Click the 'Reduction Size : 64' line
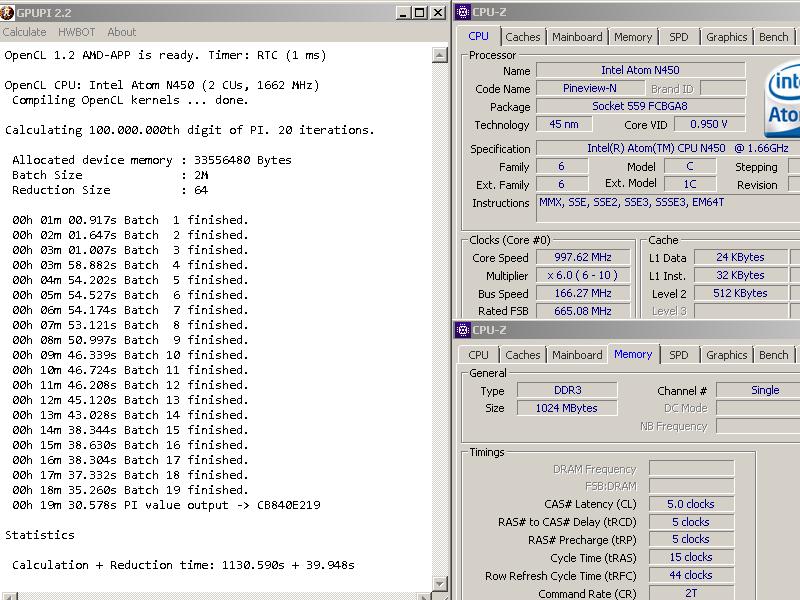 [110, 190]
